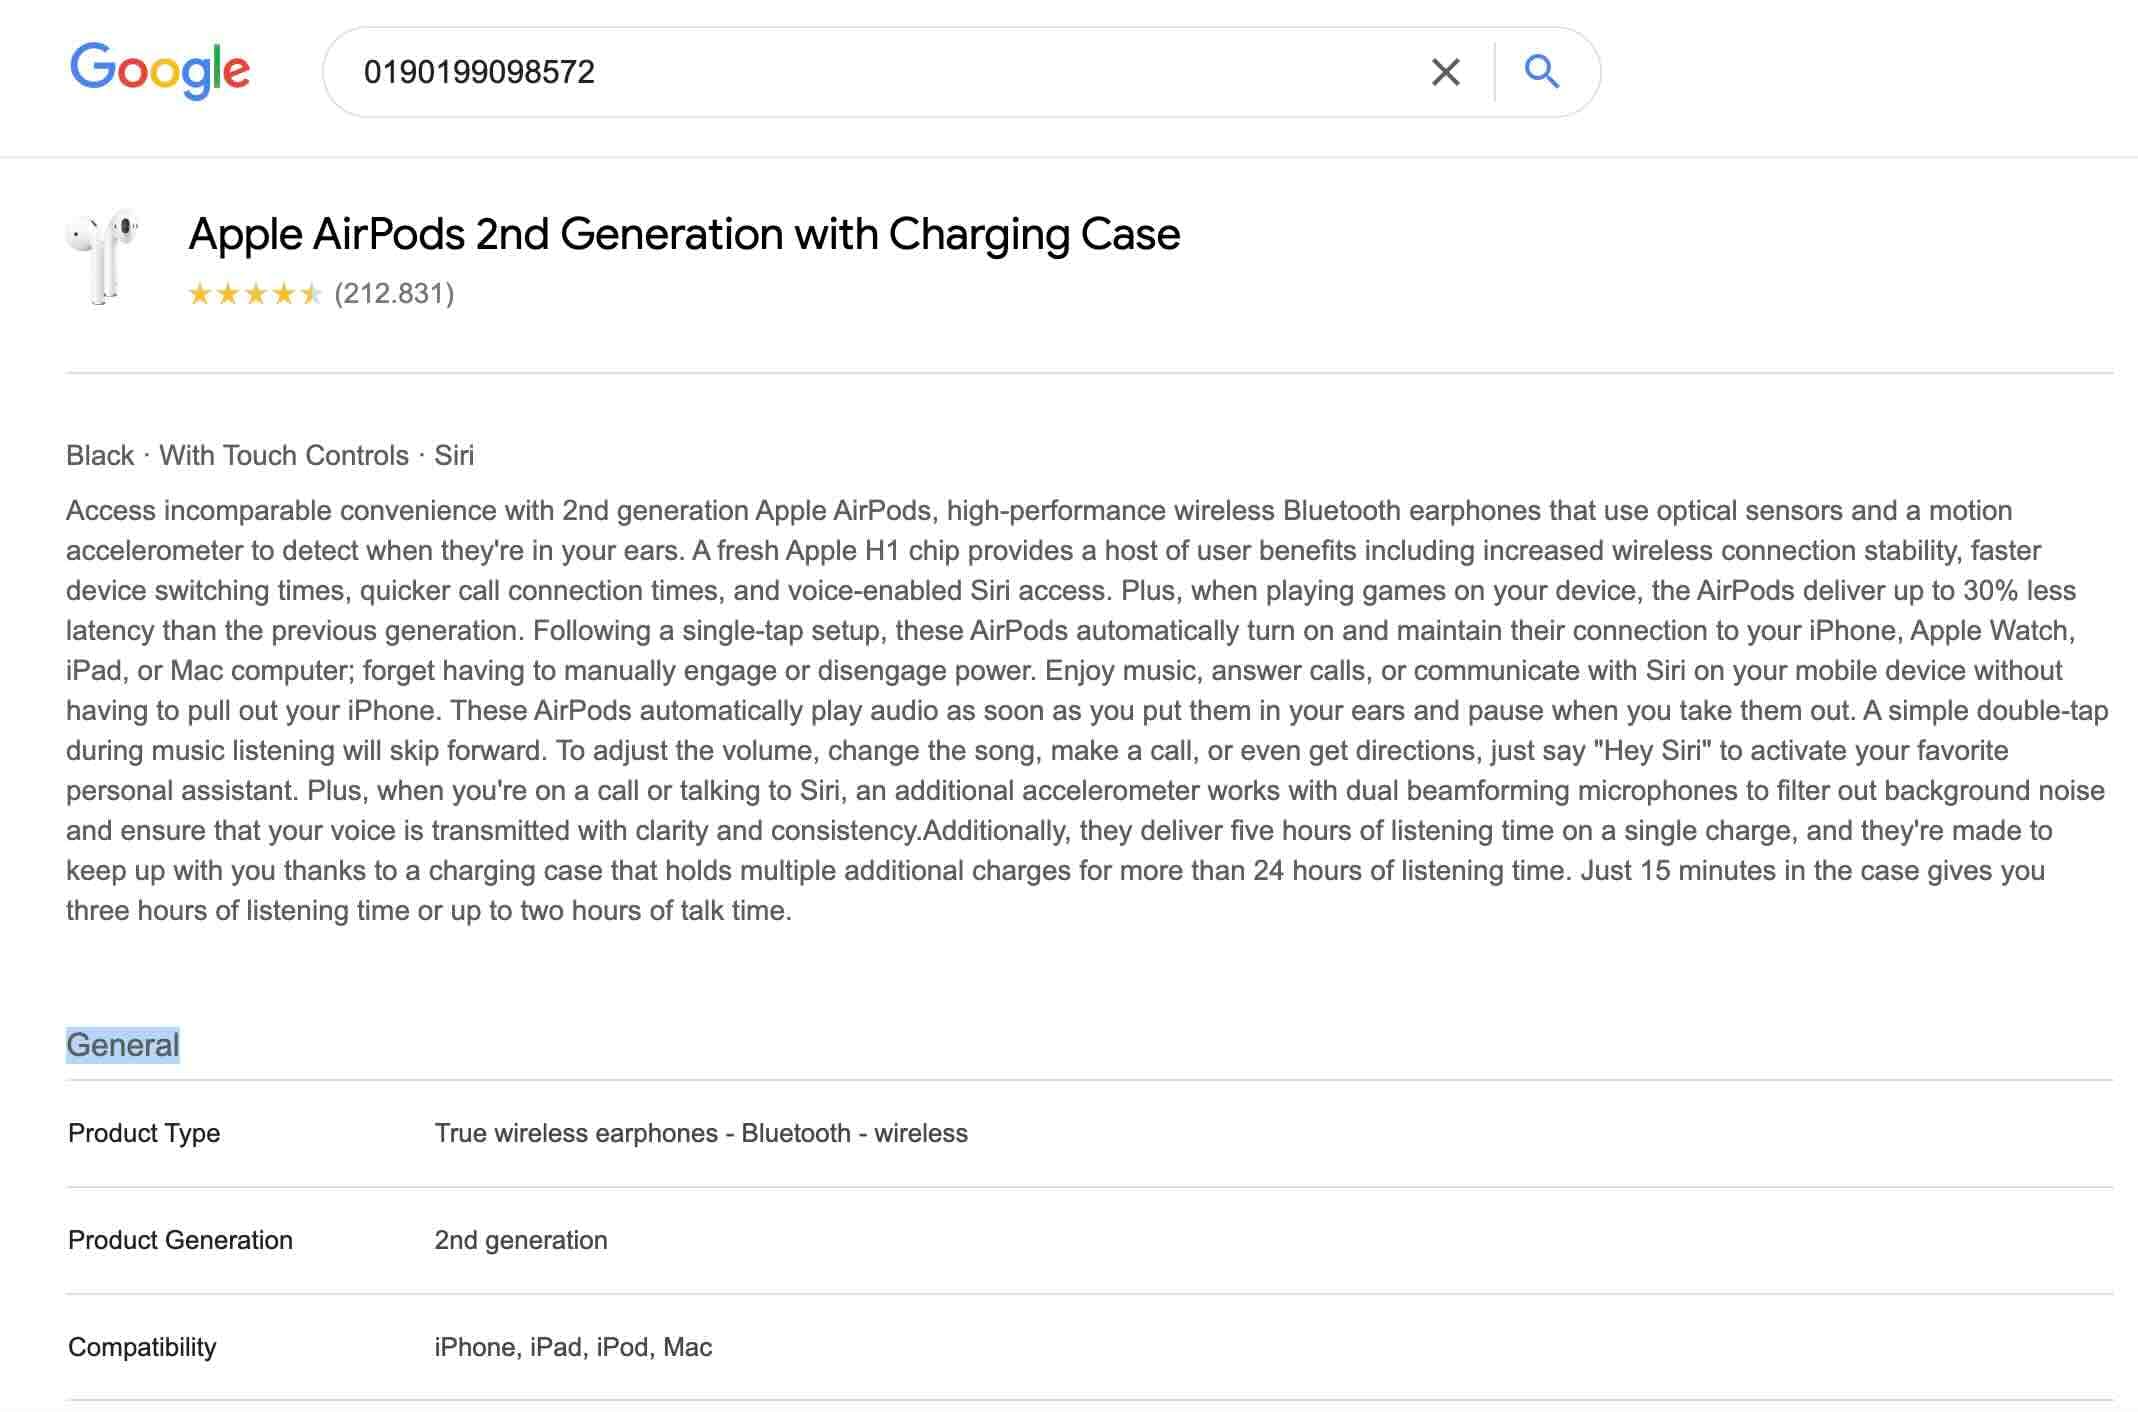Click the "2nd generation" value text
2138x1412 pixels.
(x=520, y=1240)
